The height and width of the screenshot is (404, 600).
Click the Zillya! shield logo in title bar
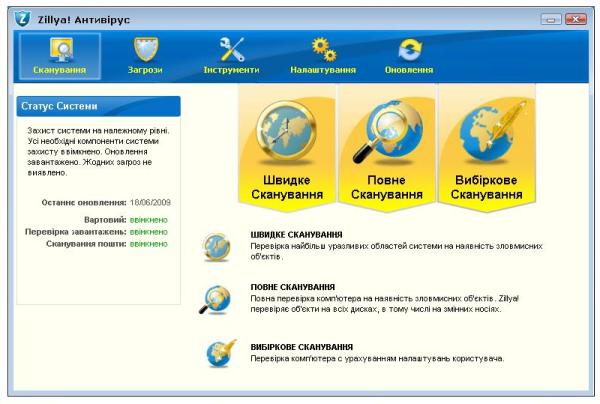[23, 18]
